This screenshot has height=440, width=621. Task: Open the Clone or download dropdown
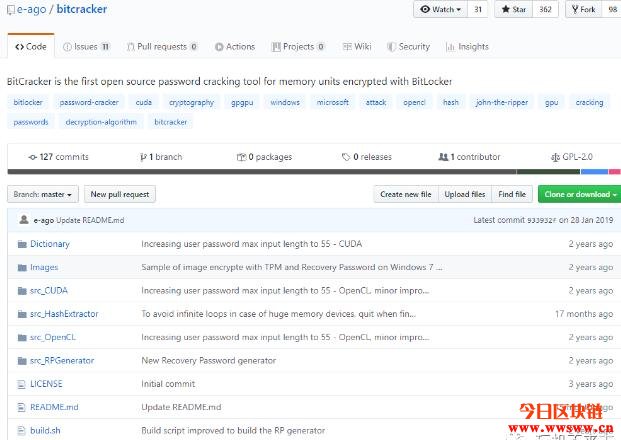[x=579, y=194]
